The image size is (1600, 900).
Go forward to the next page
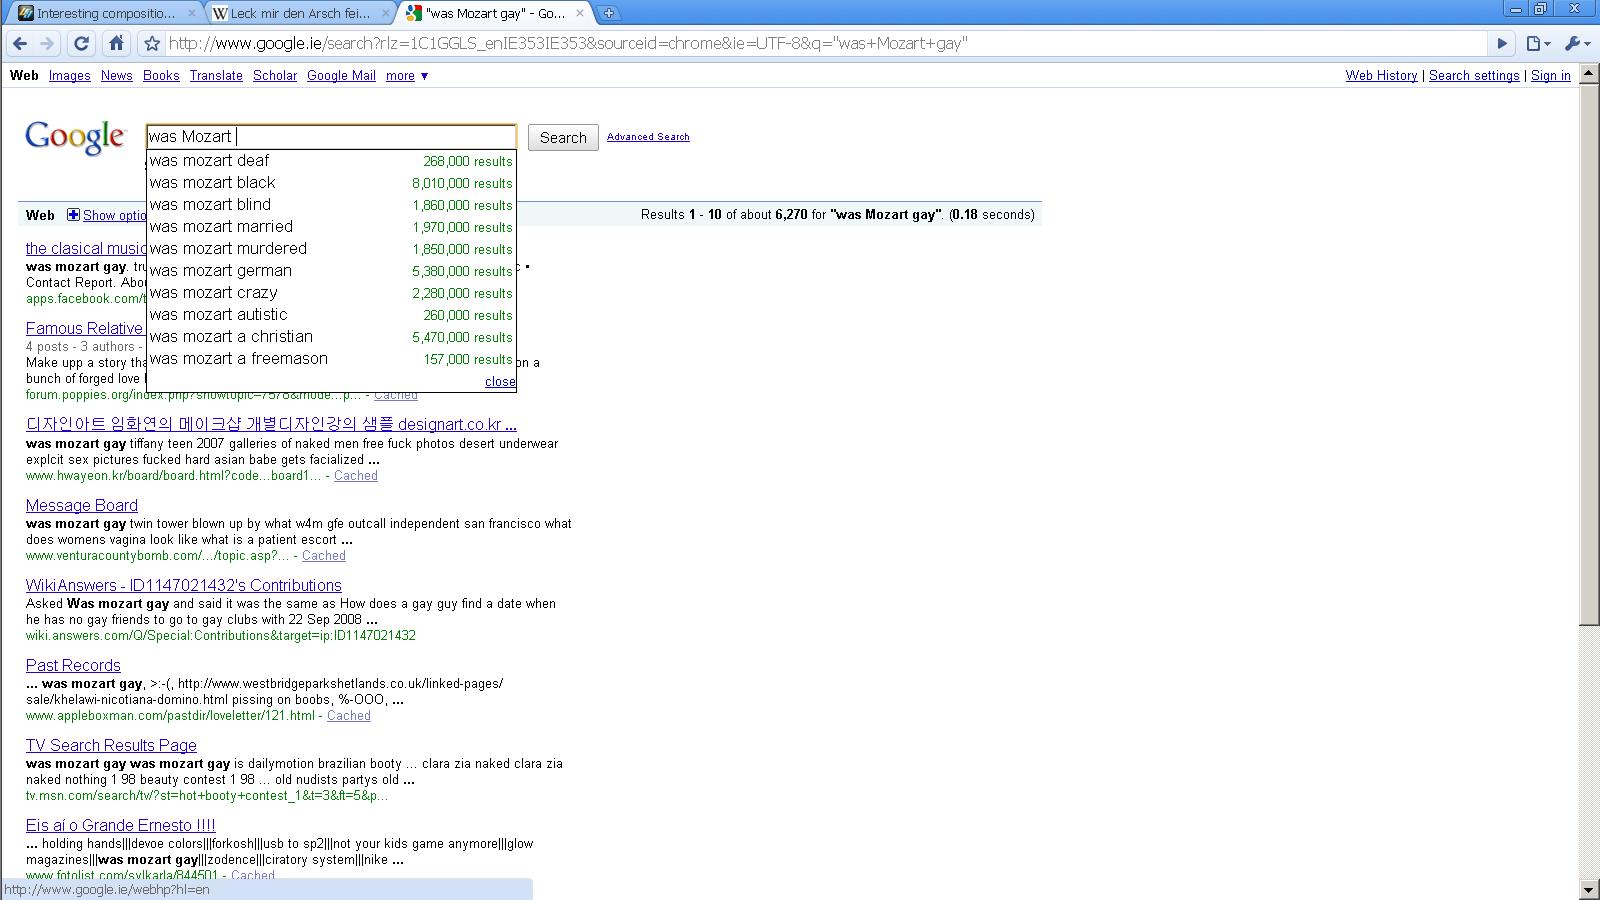coord(47,44)
